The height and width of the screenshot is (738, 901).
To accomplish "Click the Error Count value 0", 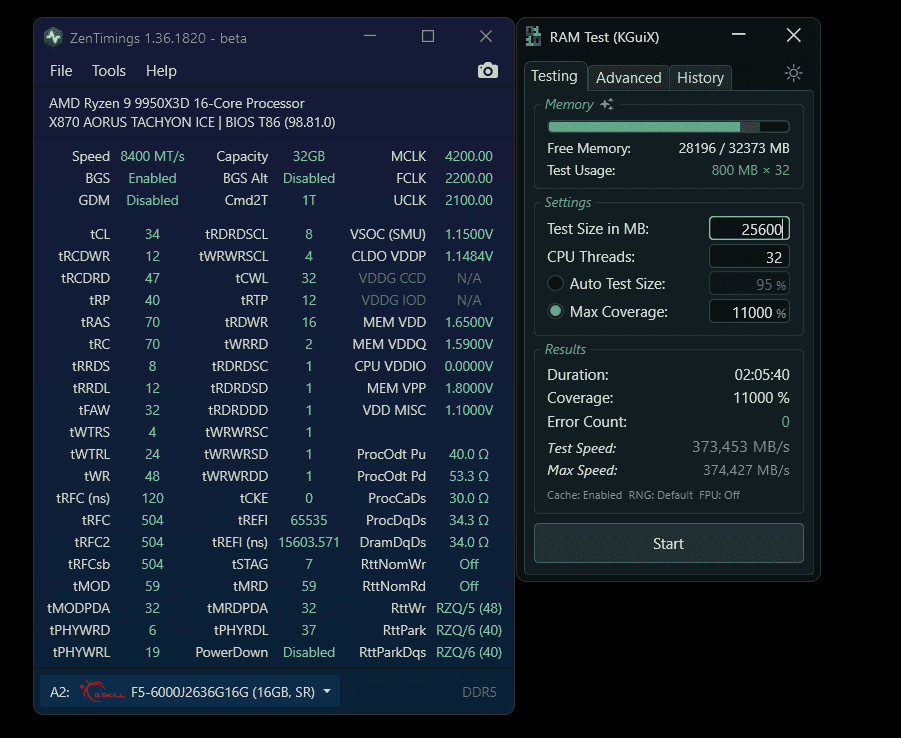I will point(786,422).
